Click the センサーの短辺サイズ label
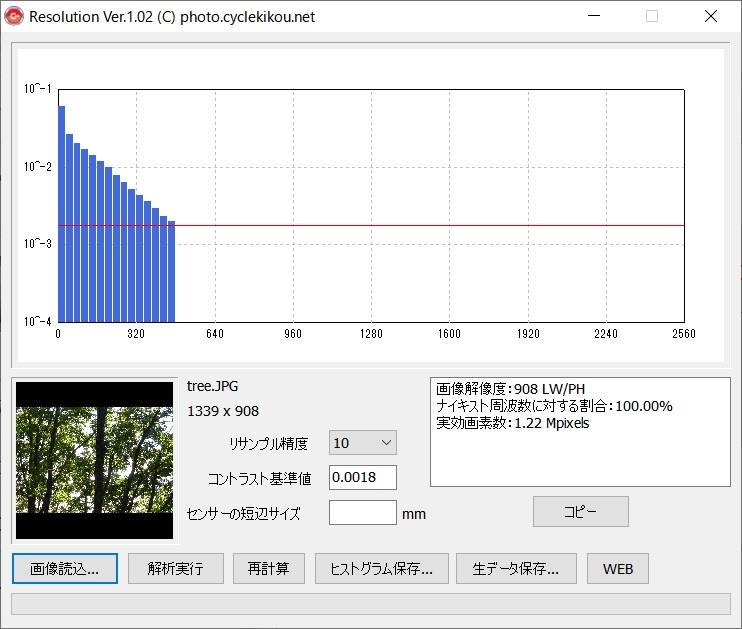This screenshot has width=742, height=629. pyautogui.click(x=243, y=514)
